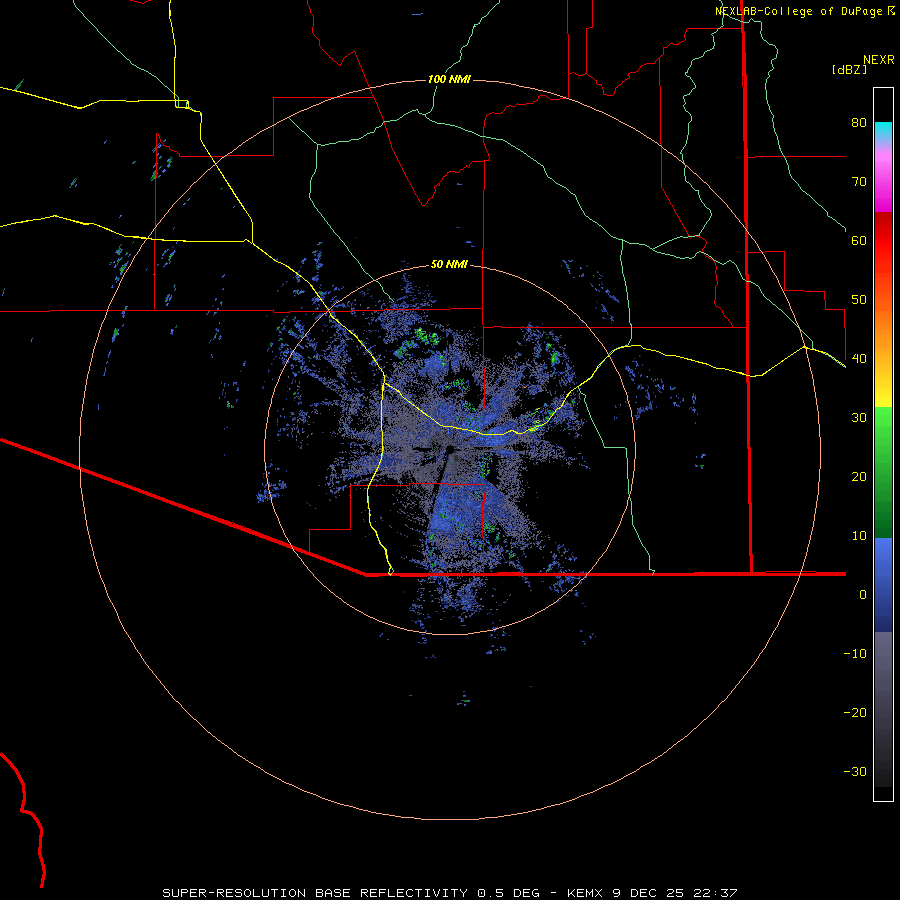Click the 50 NMI range ring label
The image size is (900, 900).
(x=449, y=264)
